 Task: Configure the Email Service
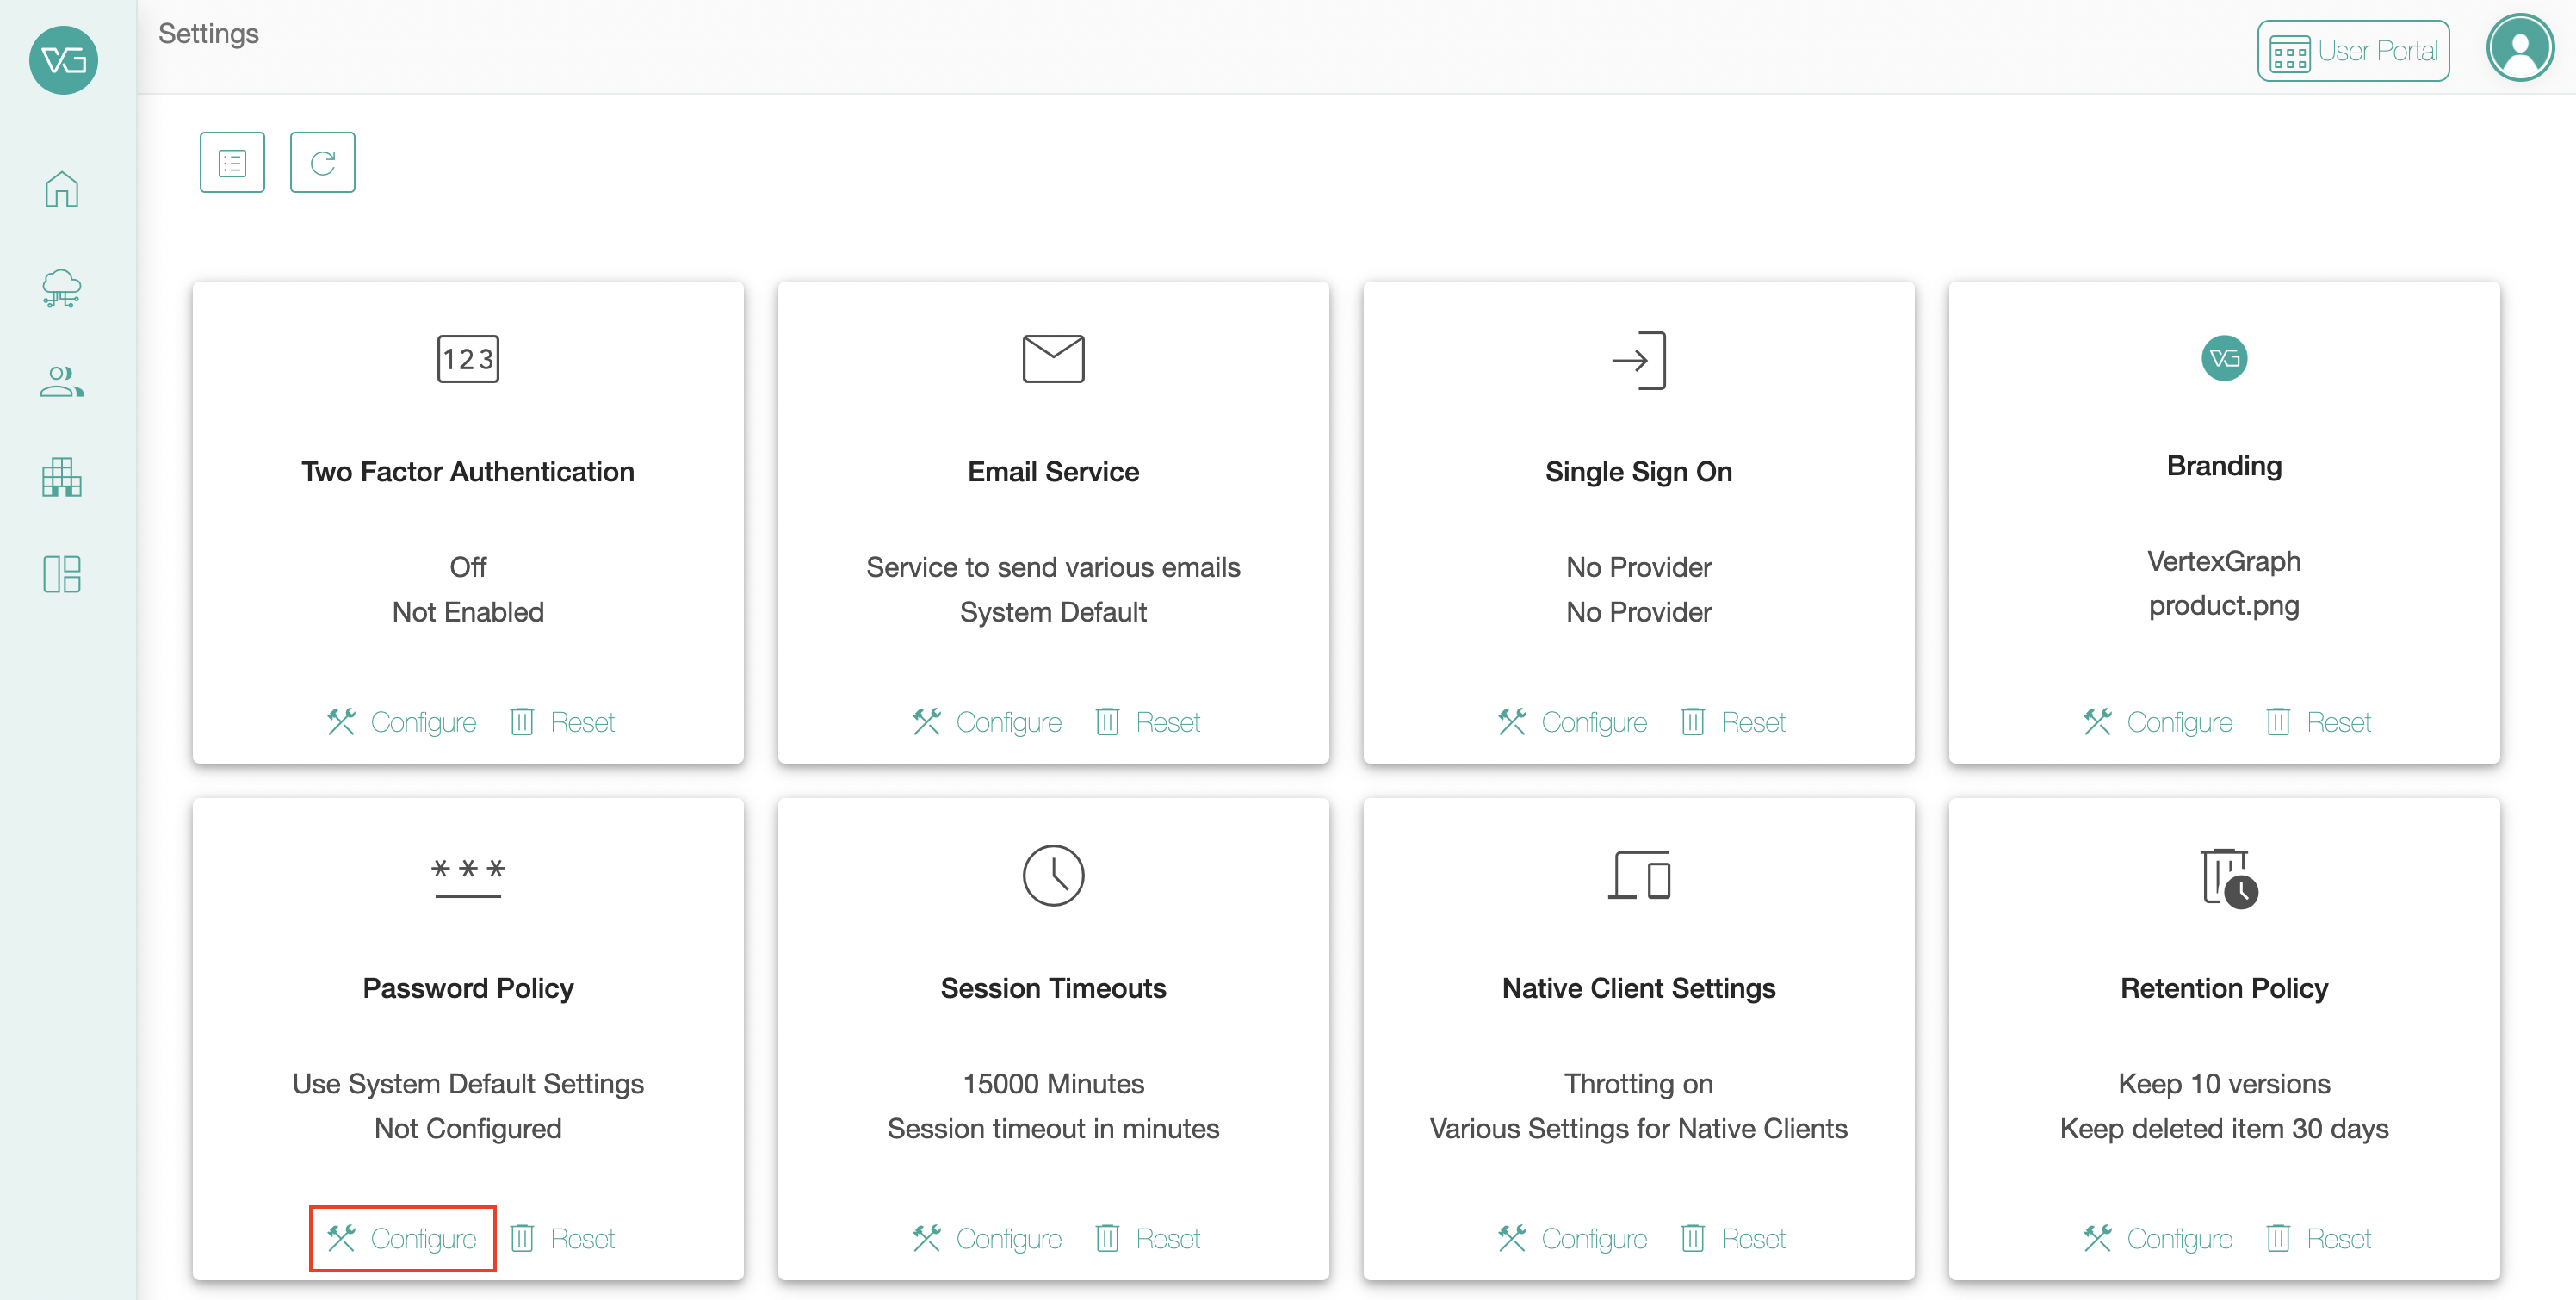(x=987, y=721)
